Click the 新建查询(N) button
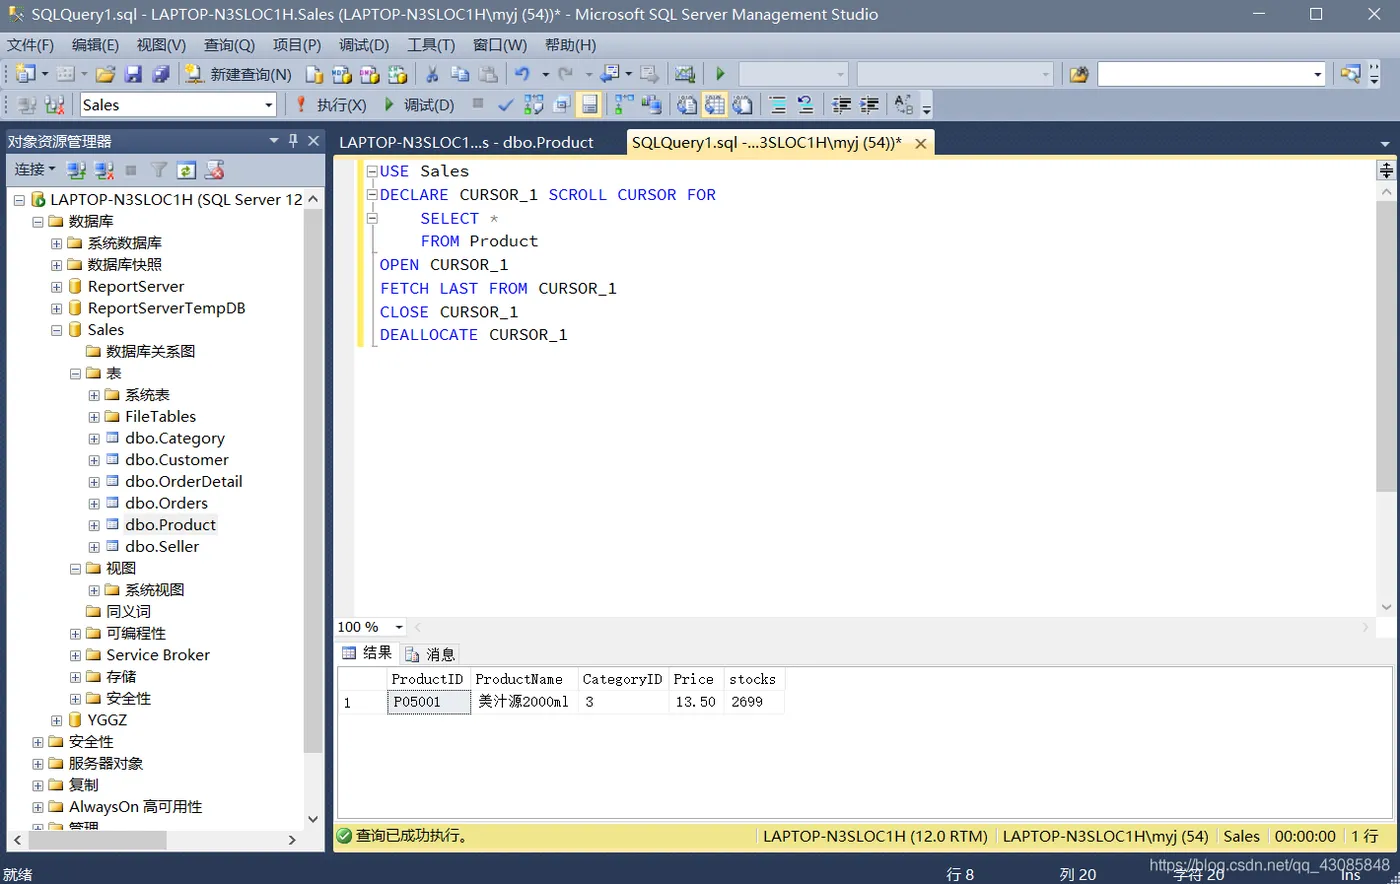1400x884 pixels. (x=239, y=74)
